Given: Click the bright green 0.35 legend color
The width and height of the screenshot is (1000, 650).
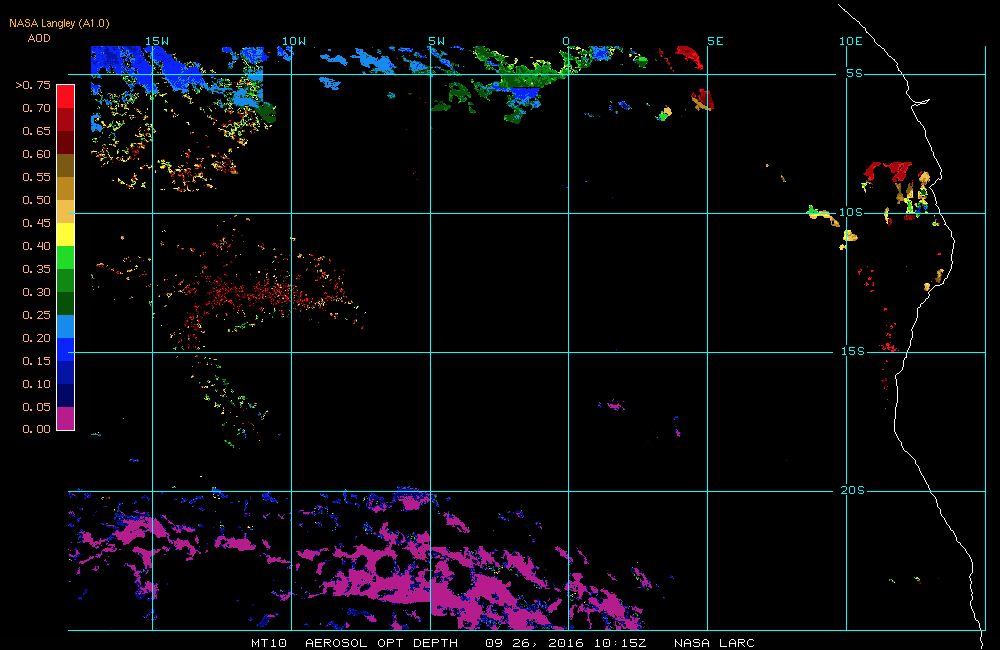Looking at the screenshot, I should click(x=66, y=257).
